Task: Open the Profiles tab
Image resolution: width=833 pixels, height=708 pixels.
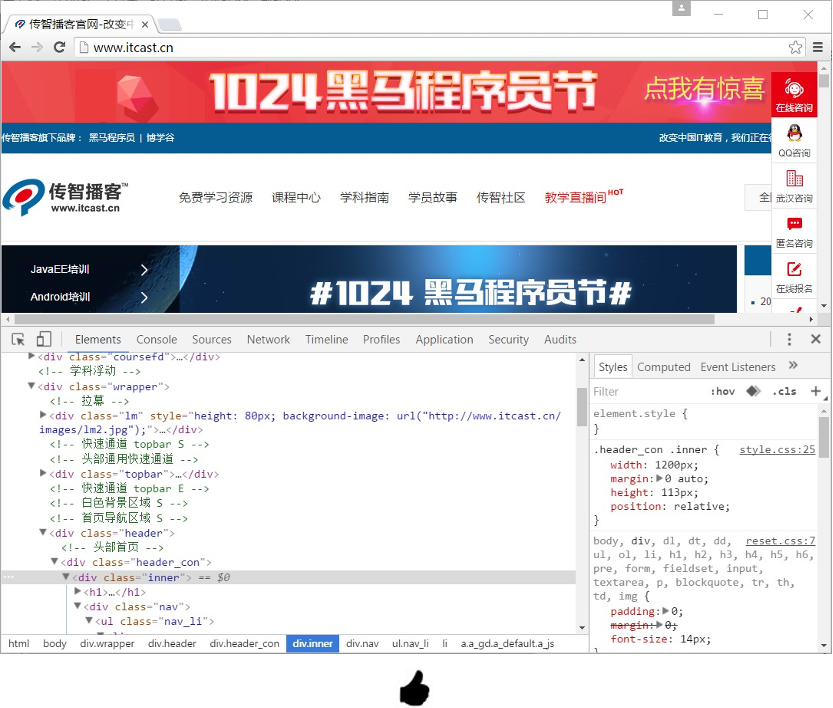Action: coord(381,339)
